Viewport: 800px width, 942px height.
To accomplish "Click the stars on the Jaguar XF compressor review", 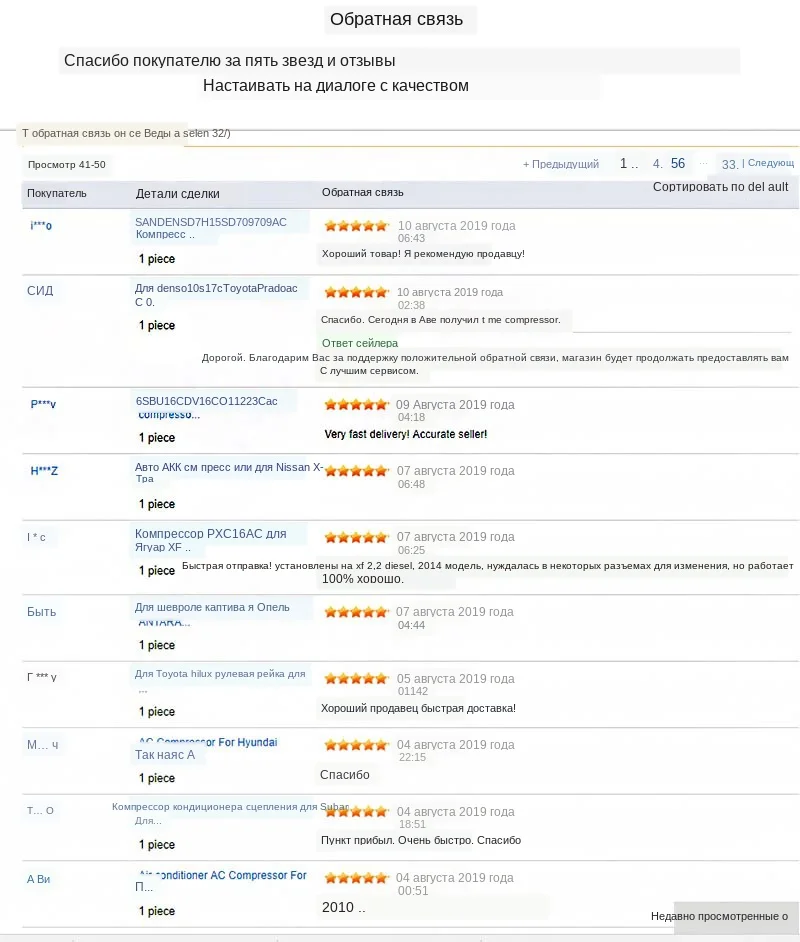I will [x=356, y=537].
